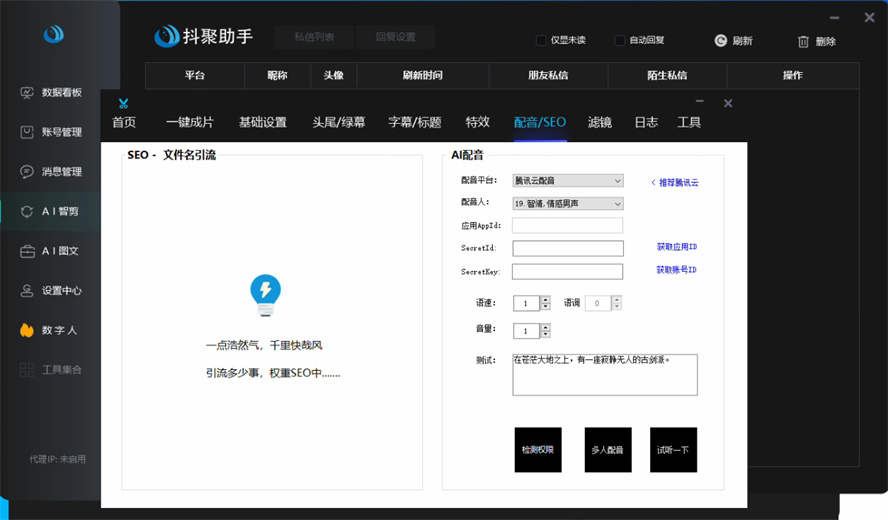Select the 配音/SEO tab
The height and width of the screenshot is (520, 888).
click(x=540, y=122)
